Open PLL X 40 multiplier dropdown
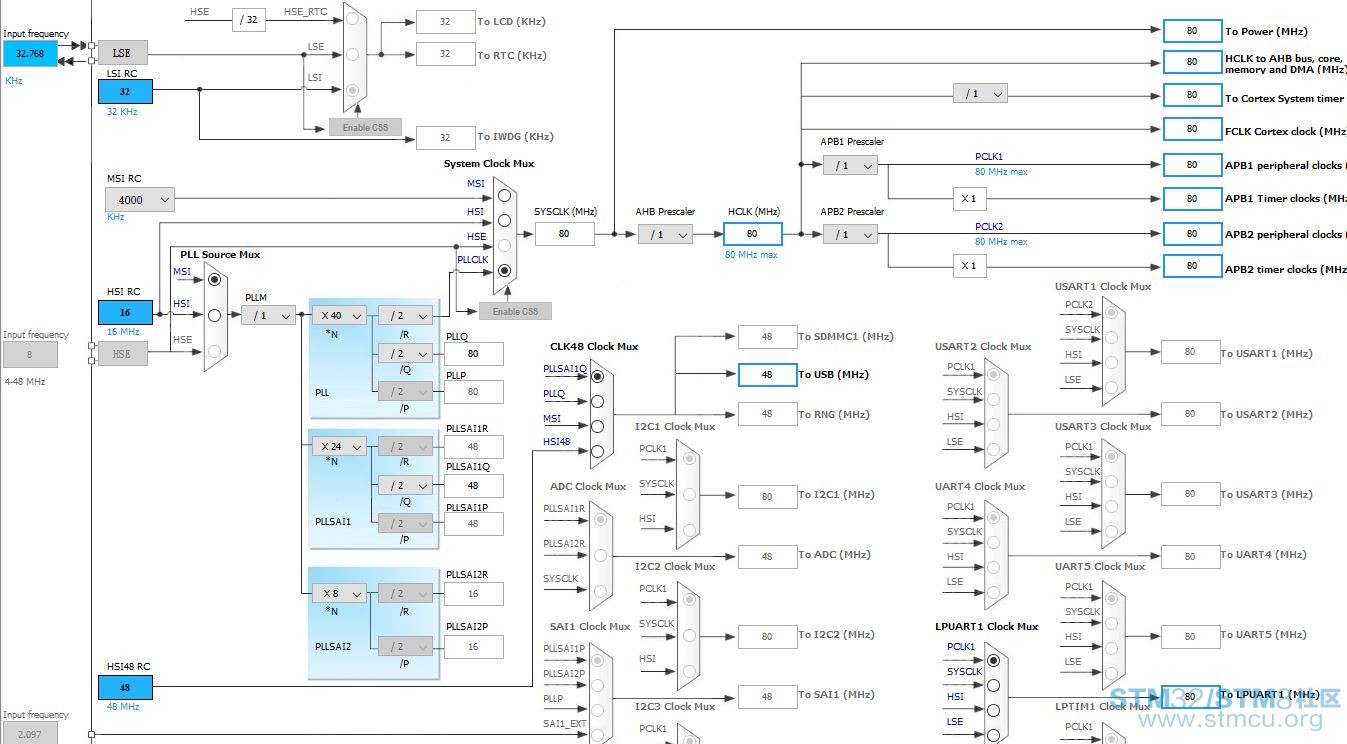The height and width of the screenshot is (744, 1347). coord(339,315)
